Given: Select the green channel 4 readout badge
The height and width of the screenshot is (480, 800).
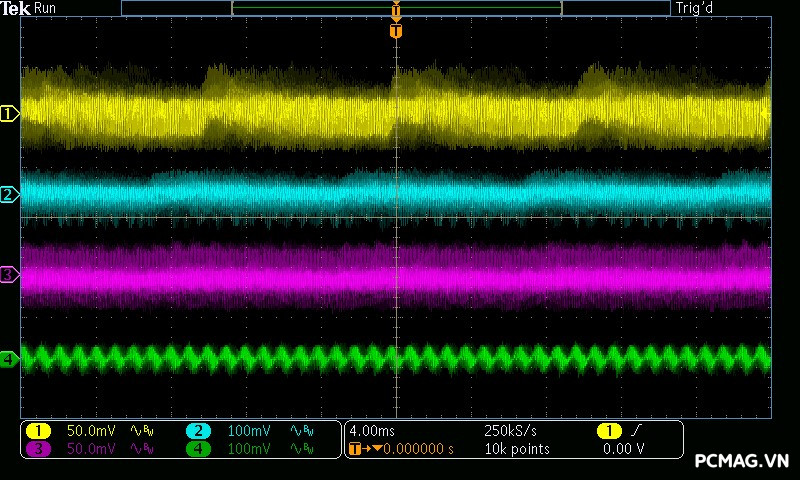Looking at the screenshot, I should [198, 449].
